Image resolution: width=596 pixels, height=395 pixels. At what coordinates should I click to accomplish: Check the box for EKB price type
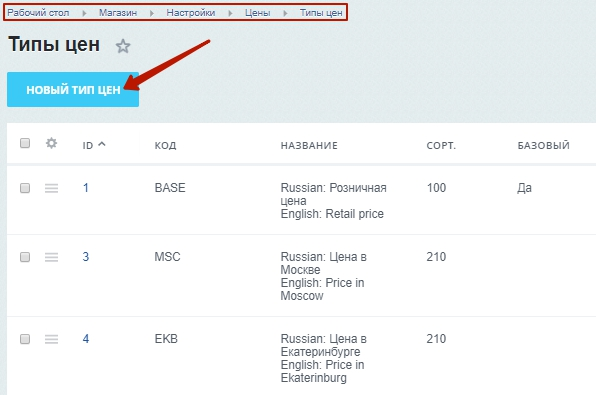(x=25, y=339)
